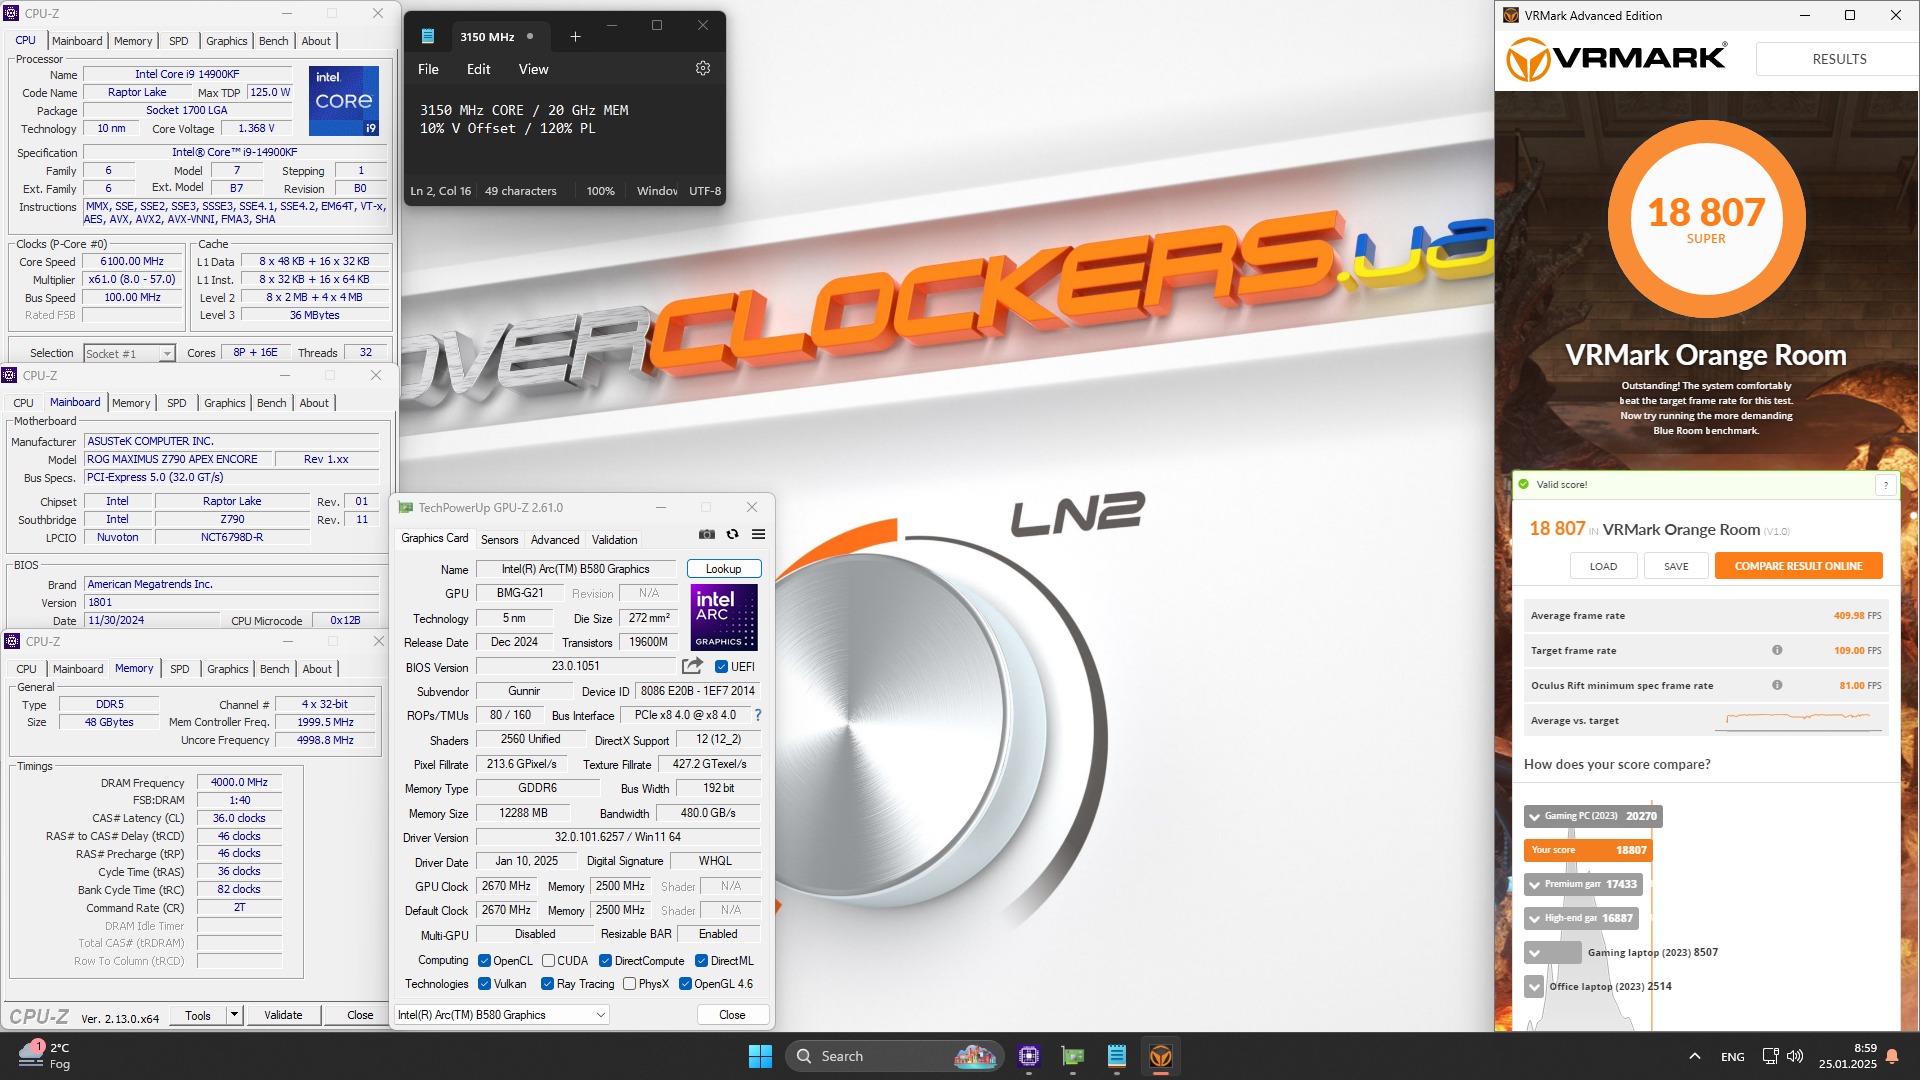Click the GPU-Z screenshot camera icon
Image resolution: width=1920 pixels, height=1080 pixels.
[707, 535]
